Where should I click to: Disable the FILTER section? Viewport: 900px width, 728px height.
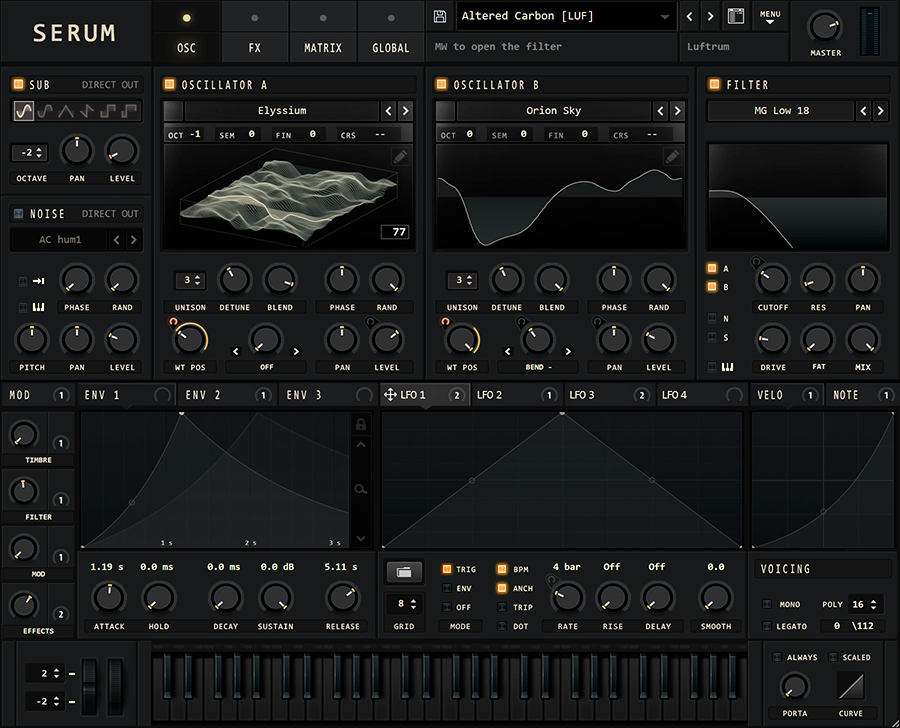pos(714,84)
